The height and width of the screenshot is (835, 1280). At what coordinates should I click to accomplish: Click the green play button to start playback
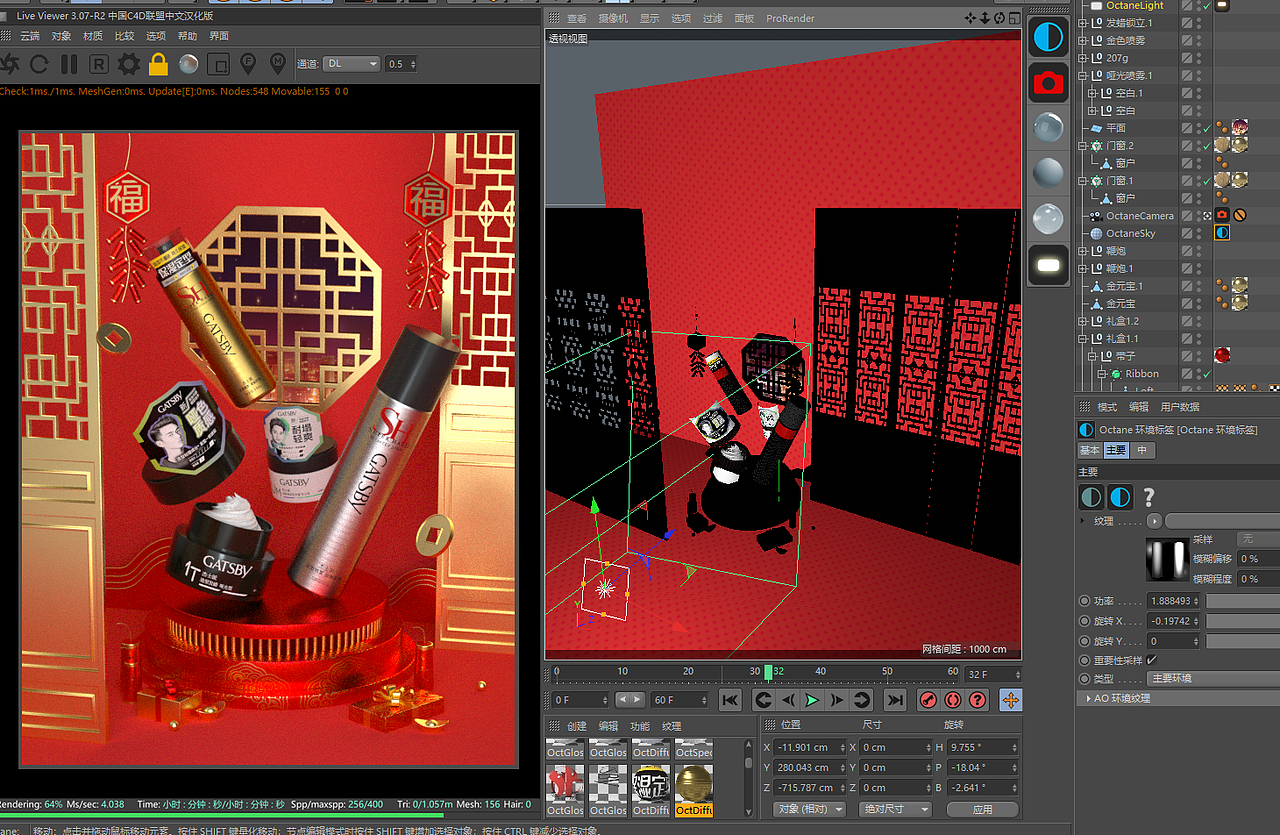point(813,700)
